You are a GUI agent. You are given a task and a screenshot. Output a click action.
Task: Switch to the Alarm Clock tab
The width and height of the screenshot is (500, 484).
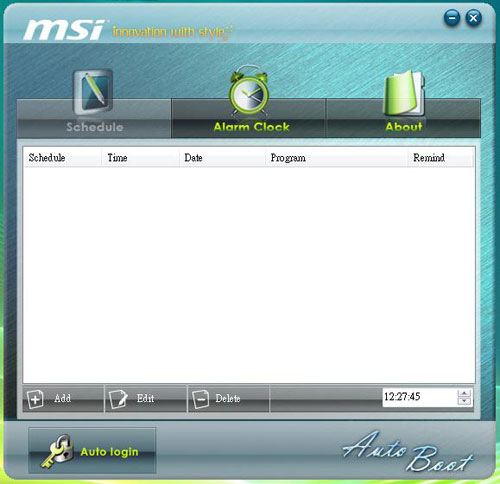pos(249,118)
